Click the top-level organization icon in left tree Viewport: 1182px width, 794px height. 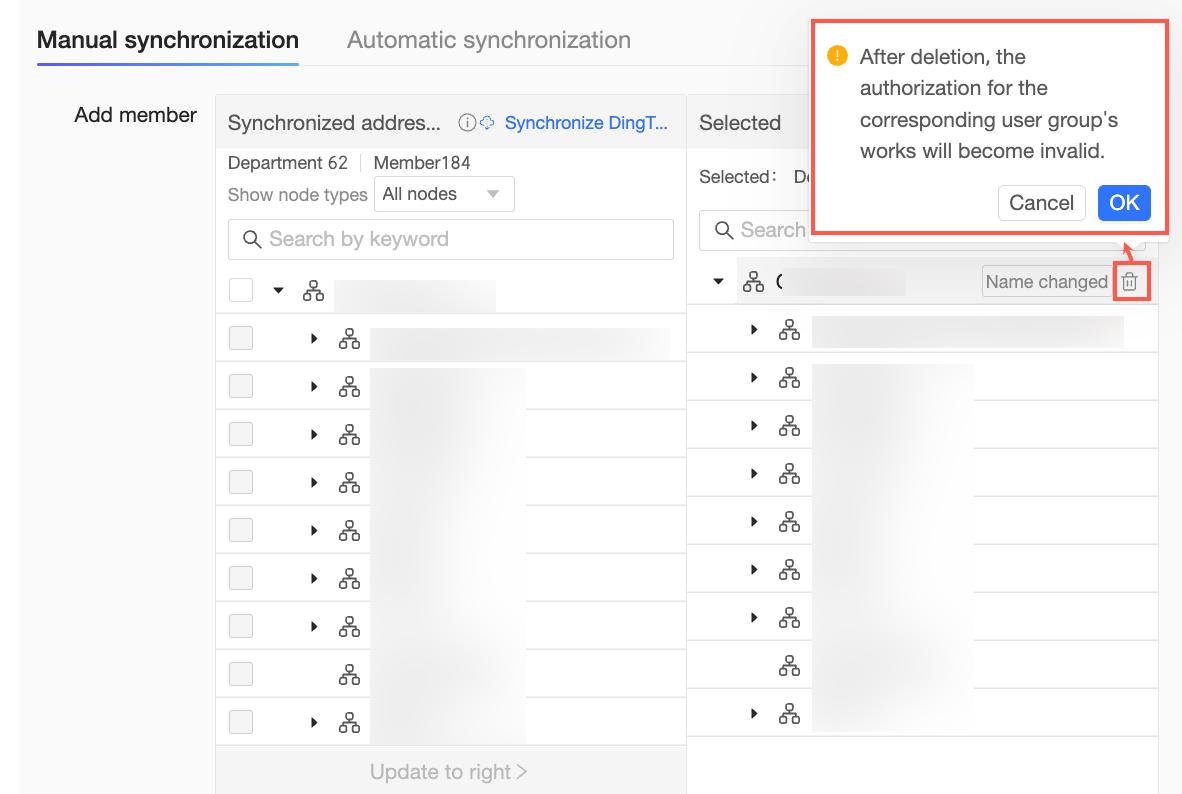click(x=313, y=291)
